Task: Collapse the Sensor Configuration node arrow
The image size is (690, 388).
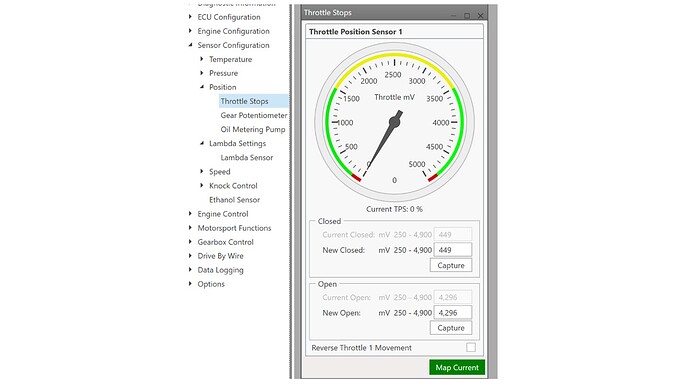Action: coord(190,45)
